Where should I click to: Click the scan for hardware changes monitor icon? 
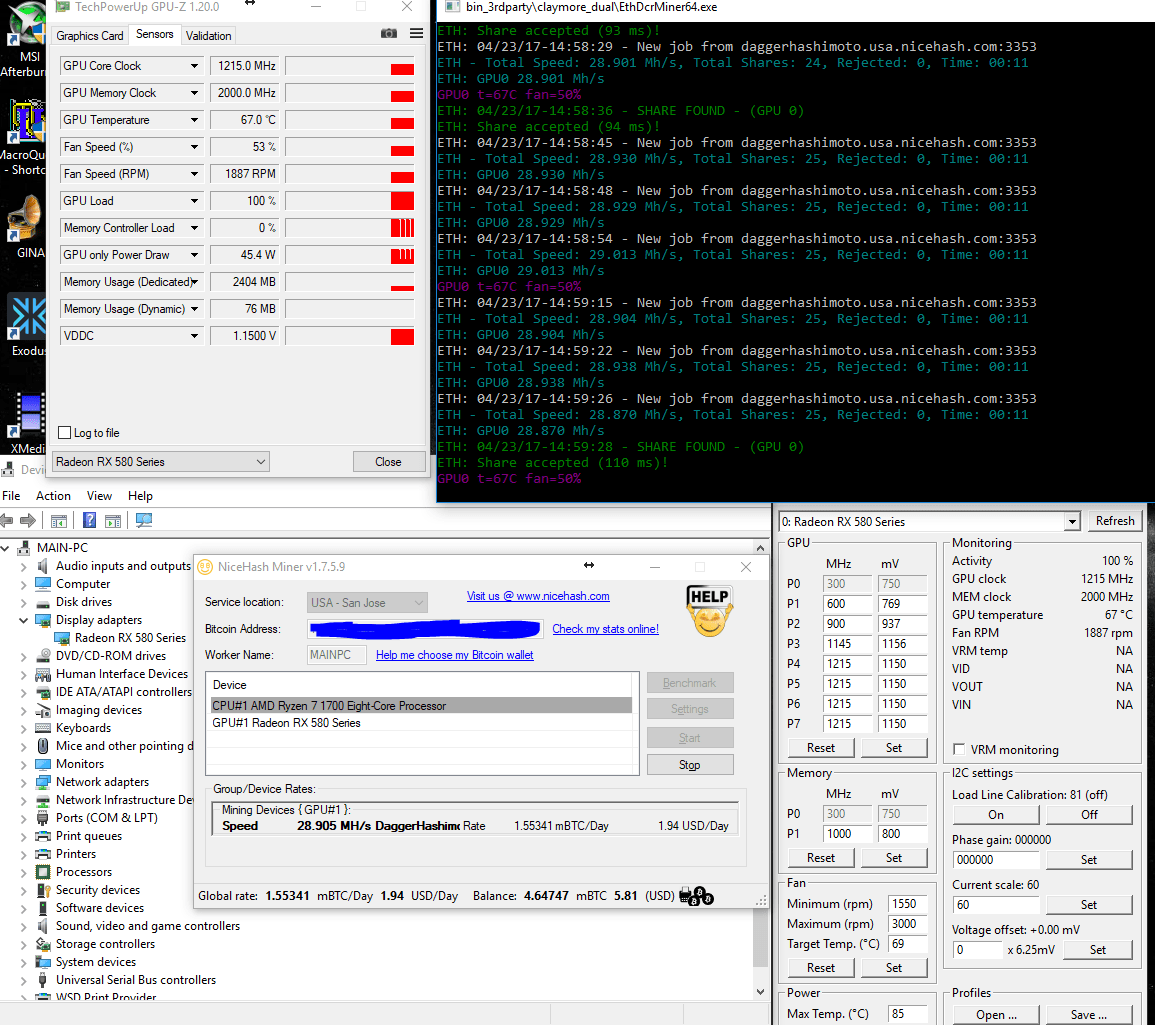(144, 521)
